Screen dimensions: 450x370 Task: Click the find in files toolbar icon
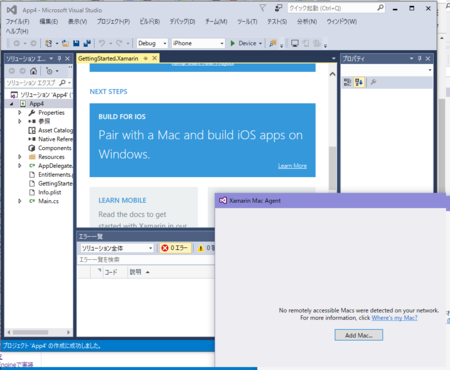273,43
